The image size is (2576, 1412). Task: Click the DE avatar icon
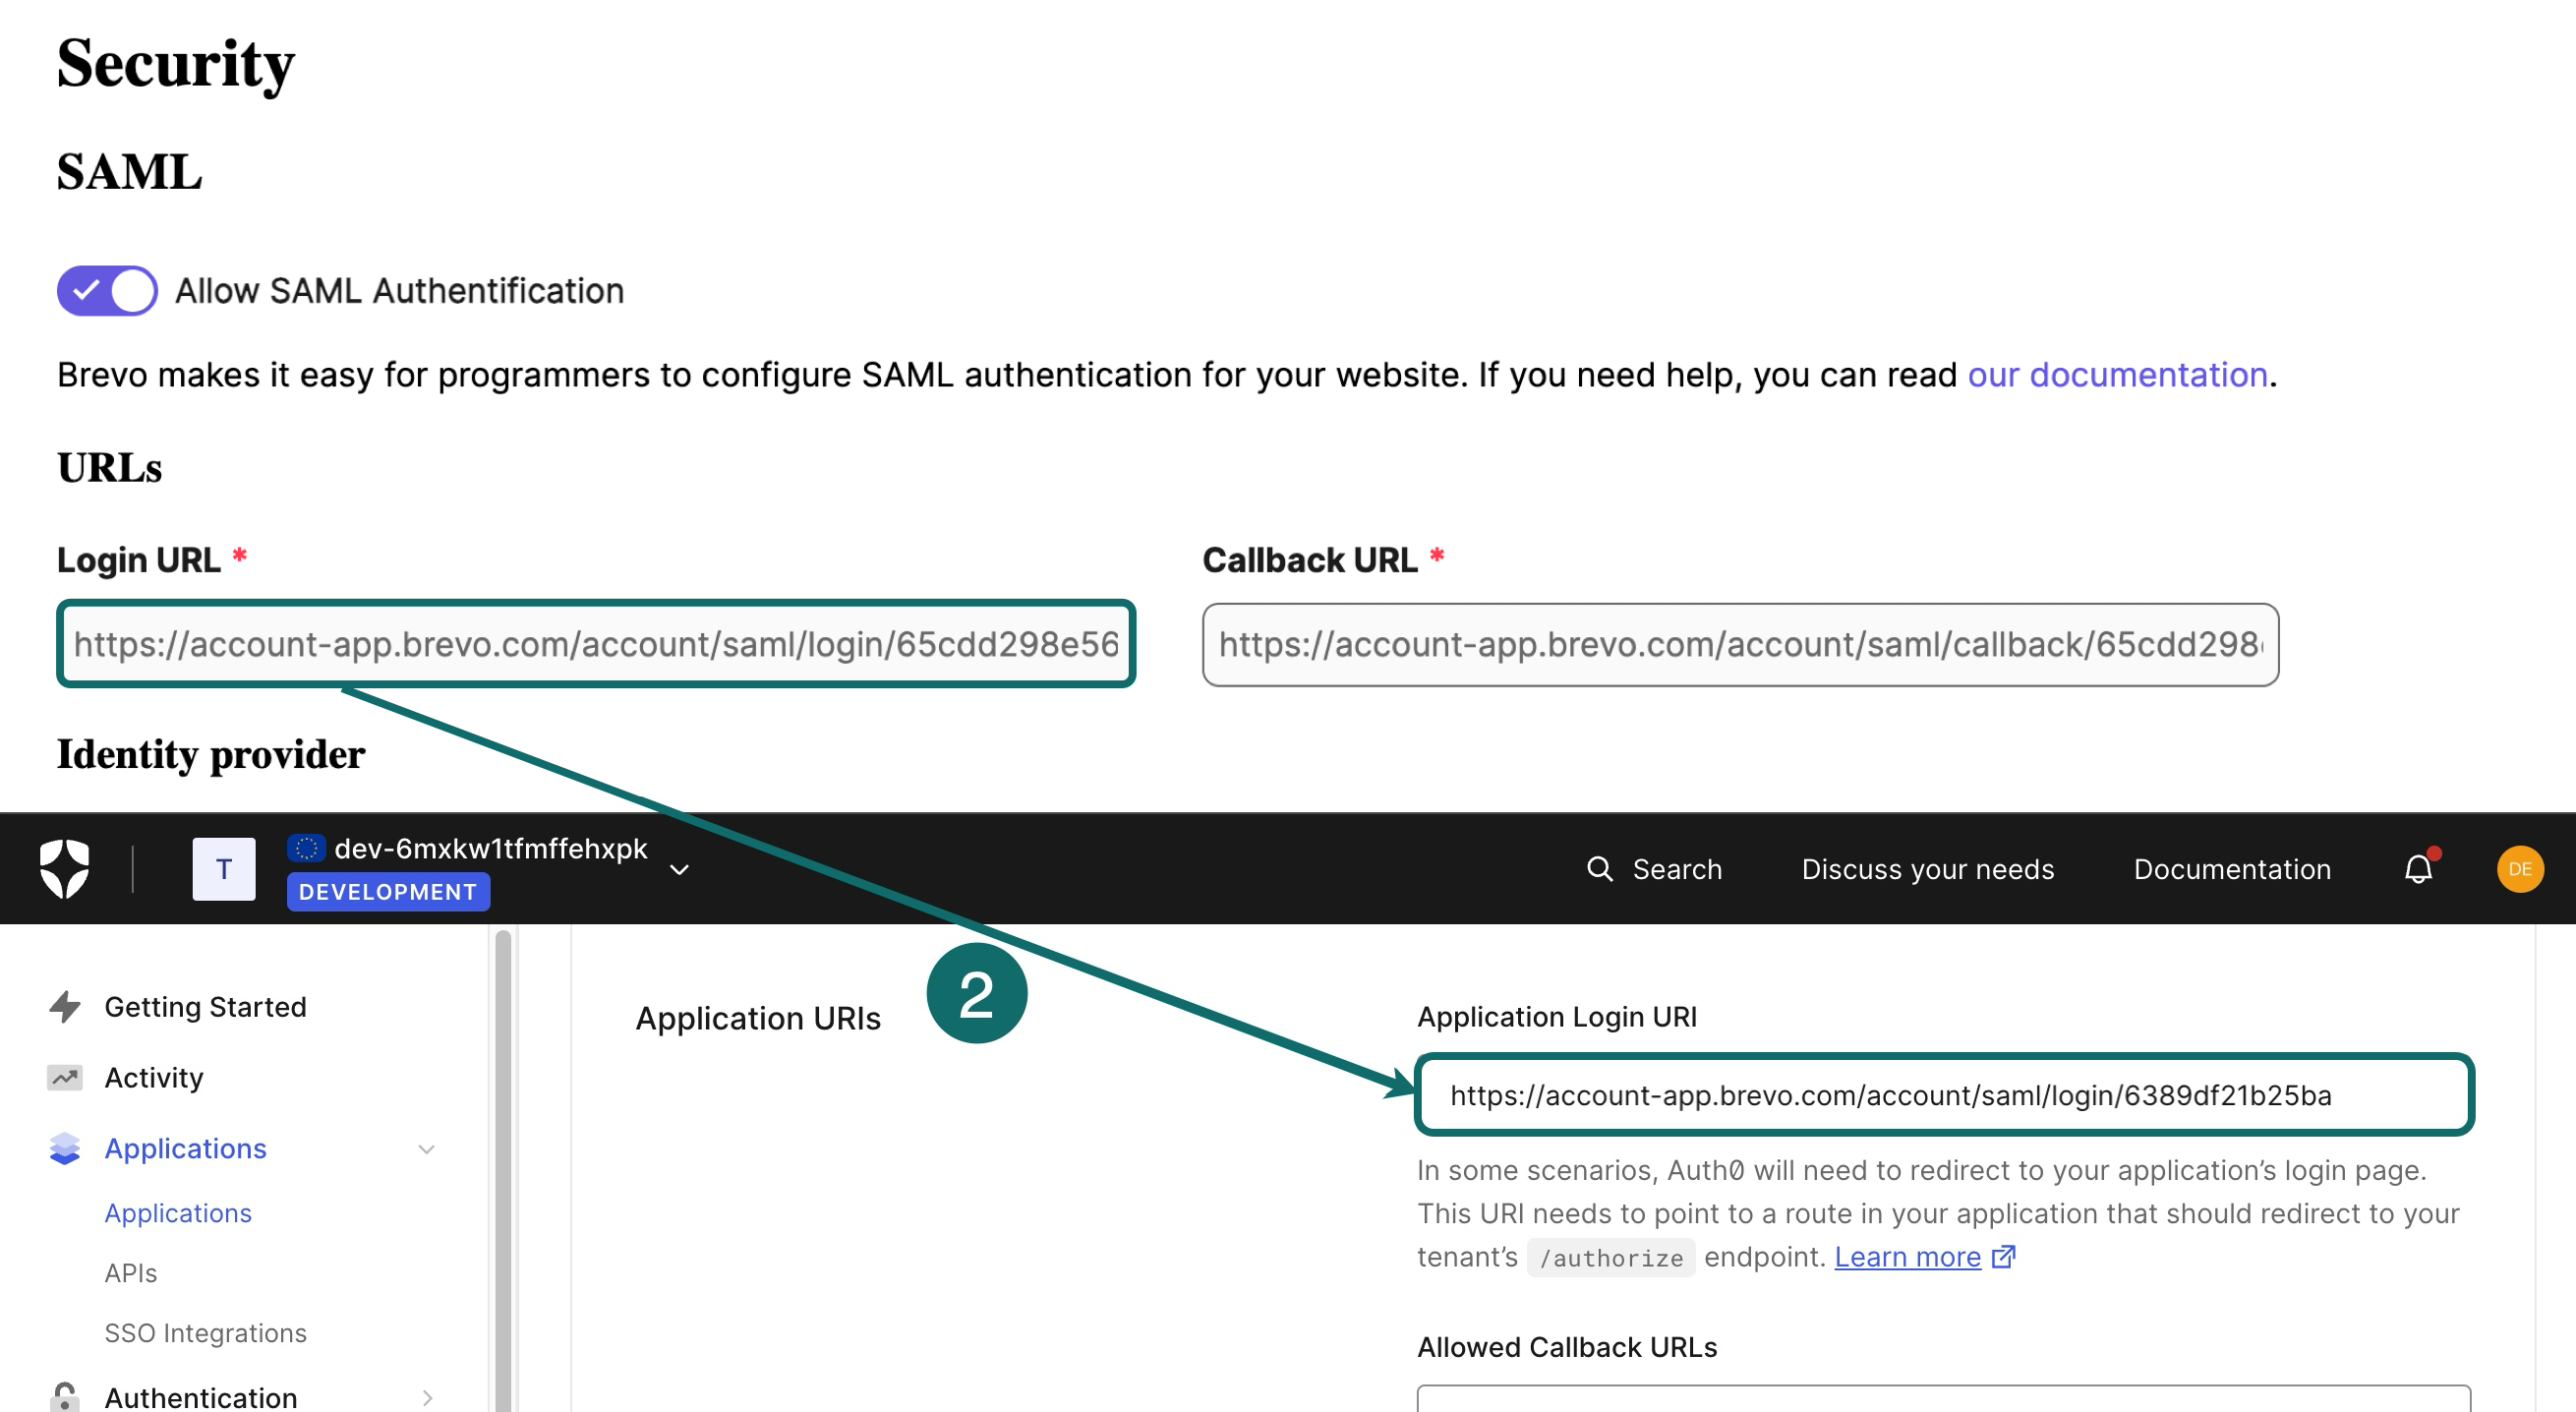[2521, 868]
